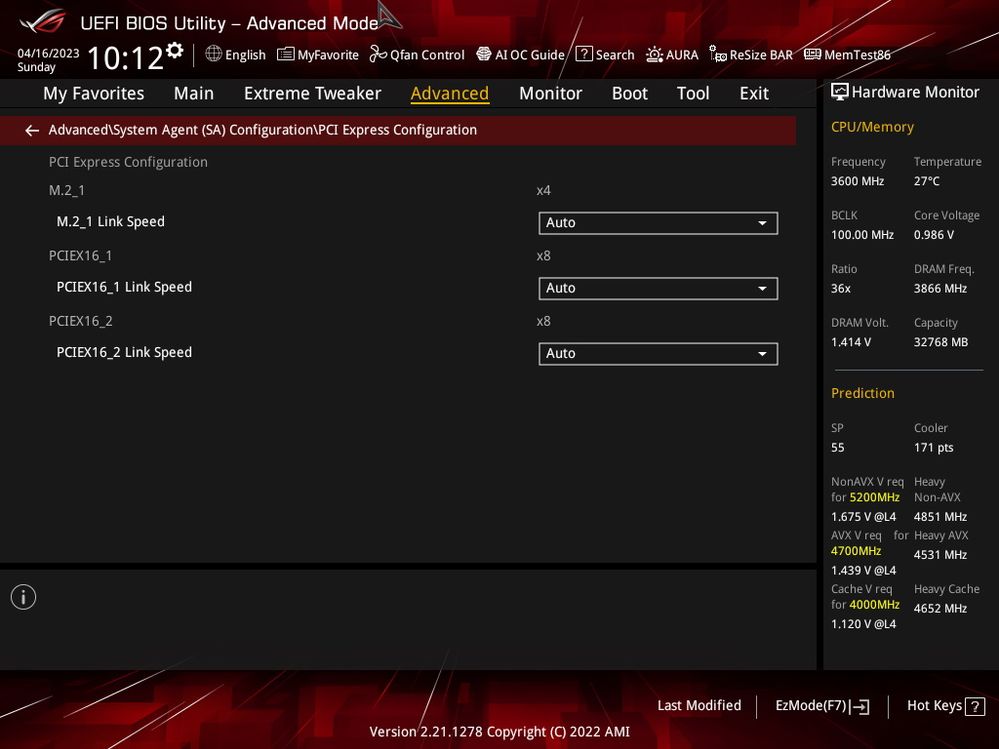
Task: Switch to the Boot tab
Action: pyautogui.click(x=629, y=93)
